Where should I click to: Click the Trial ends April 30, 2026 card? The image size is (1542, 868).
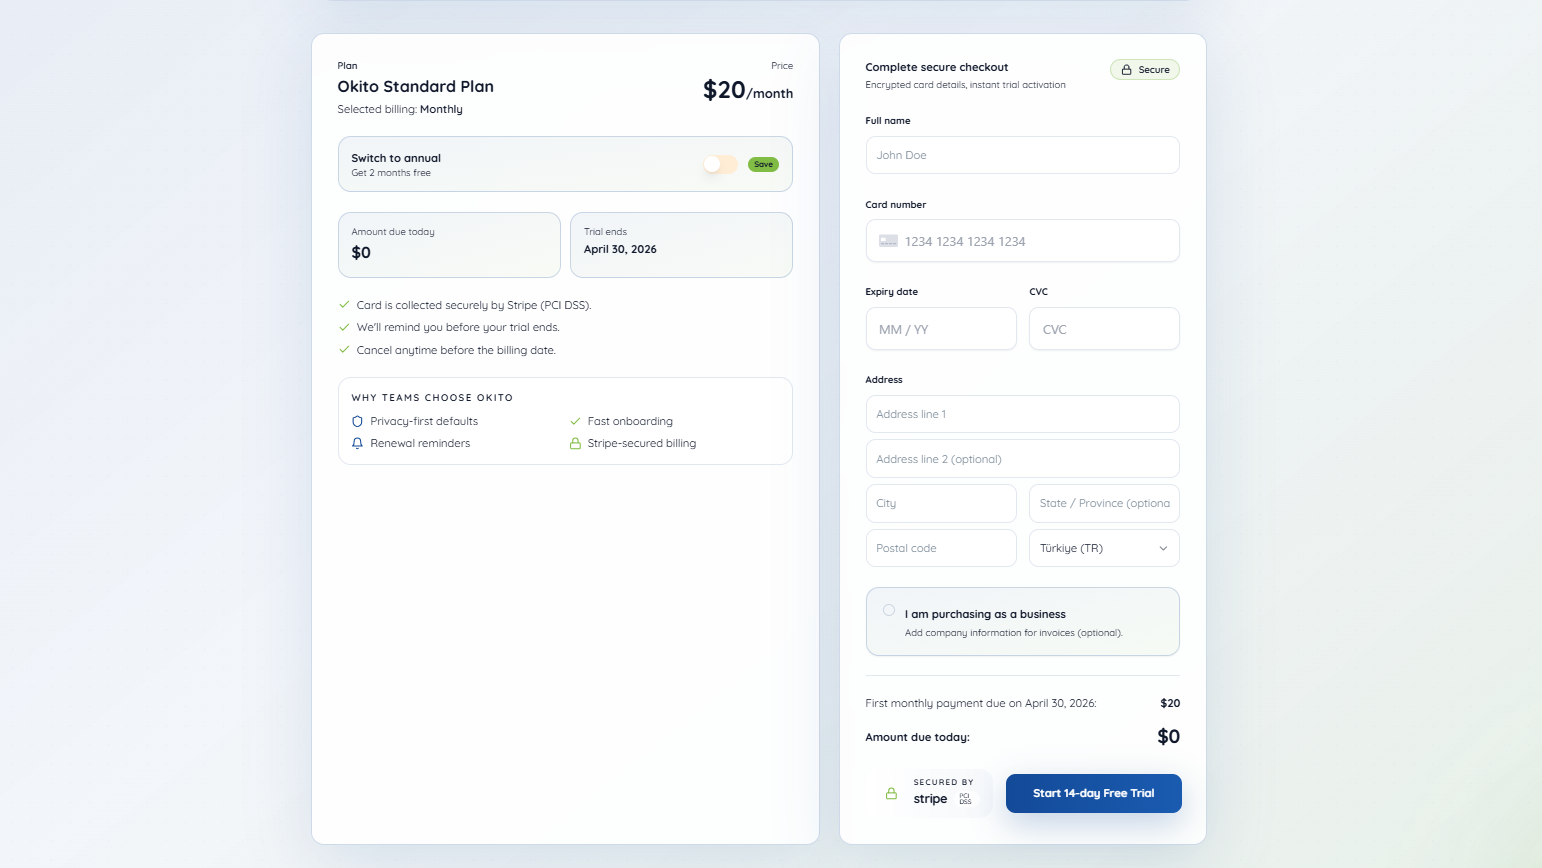[681, 245]
